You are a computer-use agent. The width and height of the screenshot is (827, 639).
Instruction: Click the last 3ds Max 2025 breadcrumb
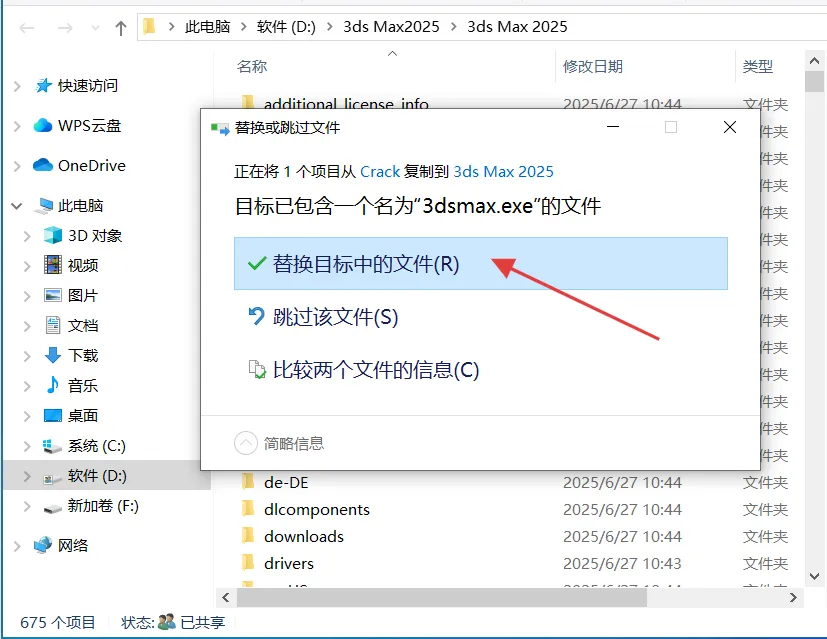click(517, 26)
